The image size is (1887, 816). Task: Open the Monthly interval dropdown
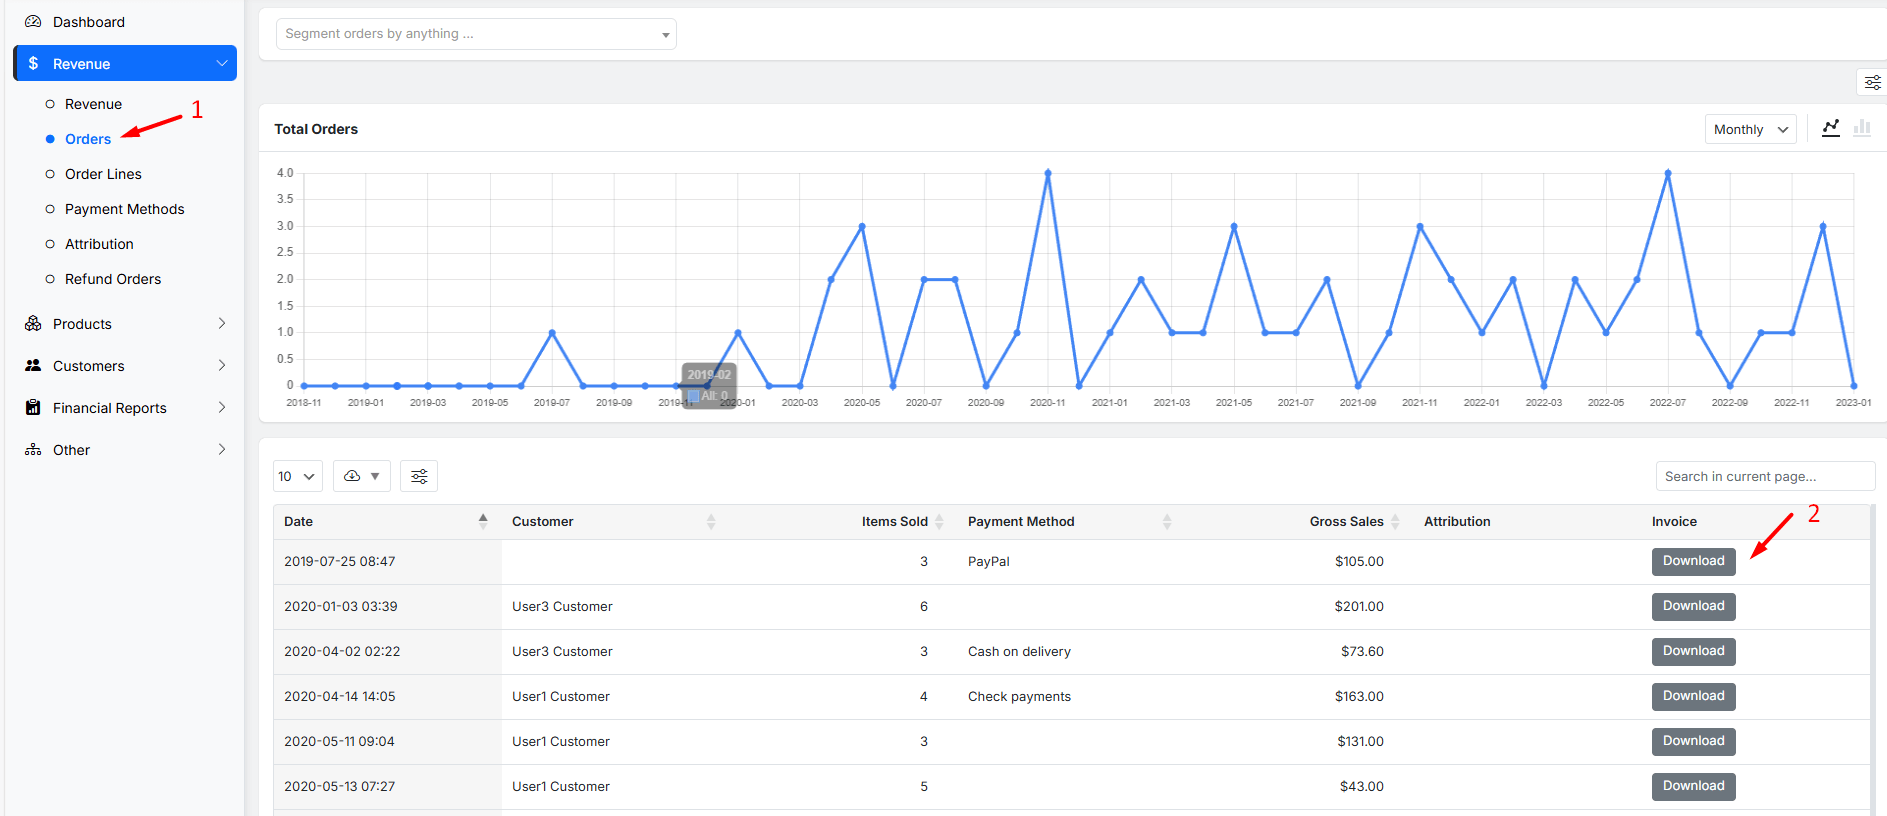[x=1750, y=130]
